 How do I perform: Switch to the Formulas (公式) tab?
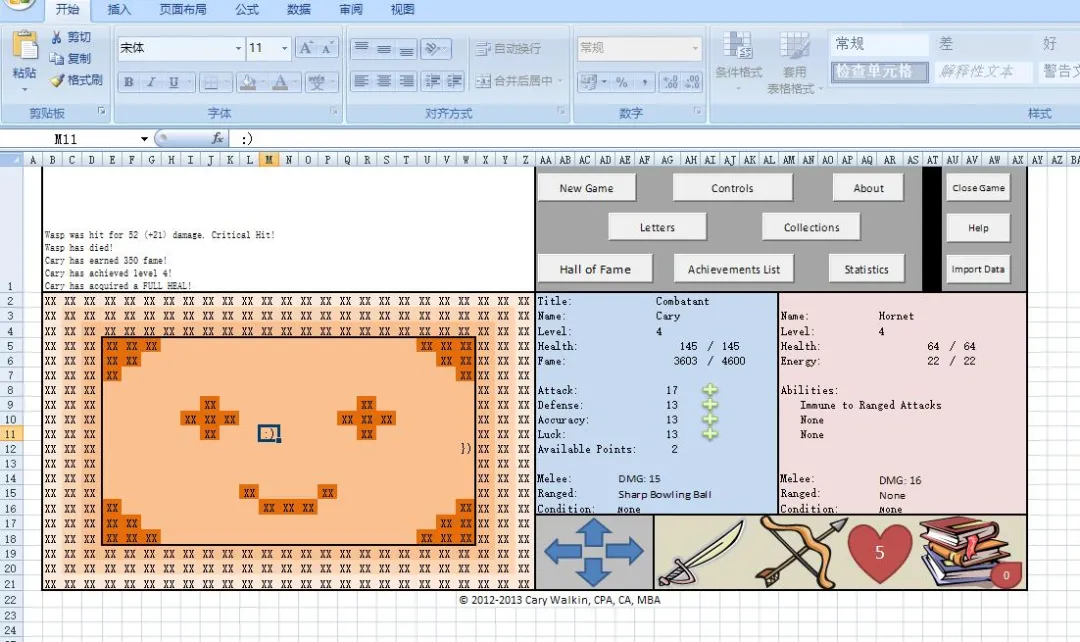pyautogui.click(x=247, y=9)
